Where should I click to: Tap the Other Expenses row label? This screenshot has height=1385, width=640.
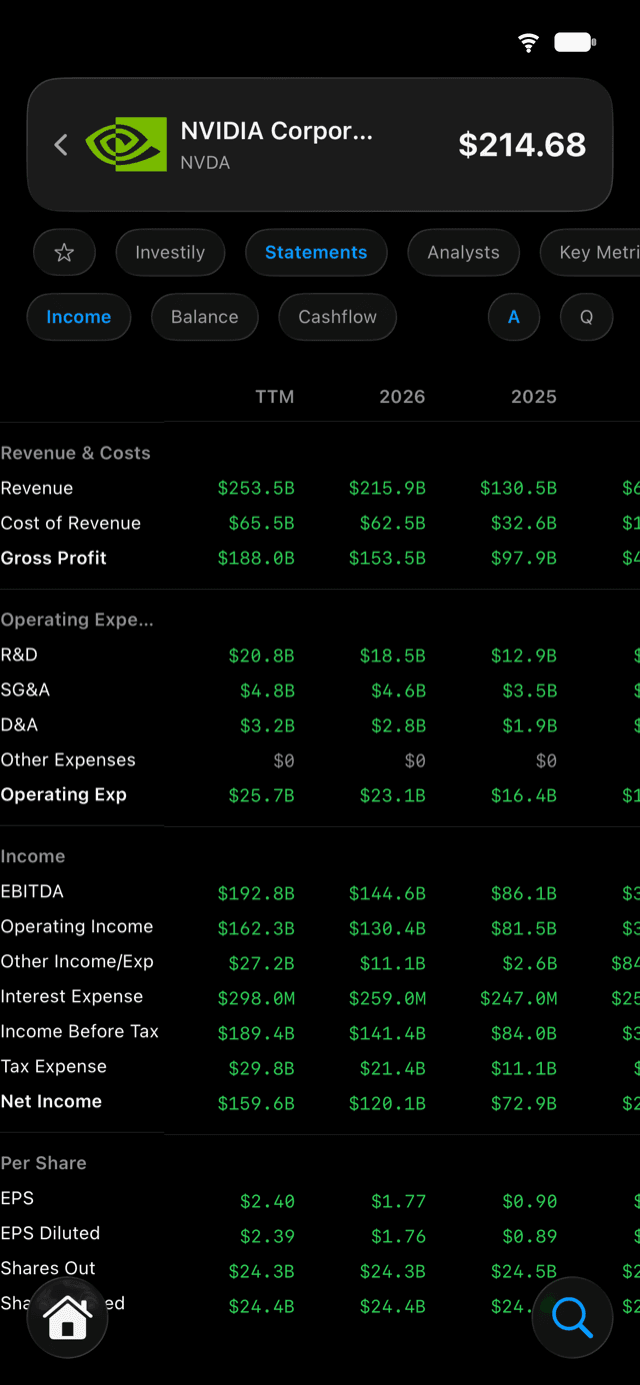[68, 760]
